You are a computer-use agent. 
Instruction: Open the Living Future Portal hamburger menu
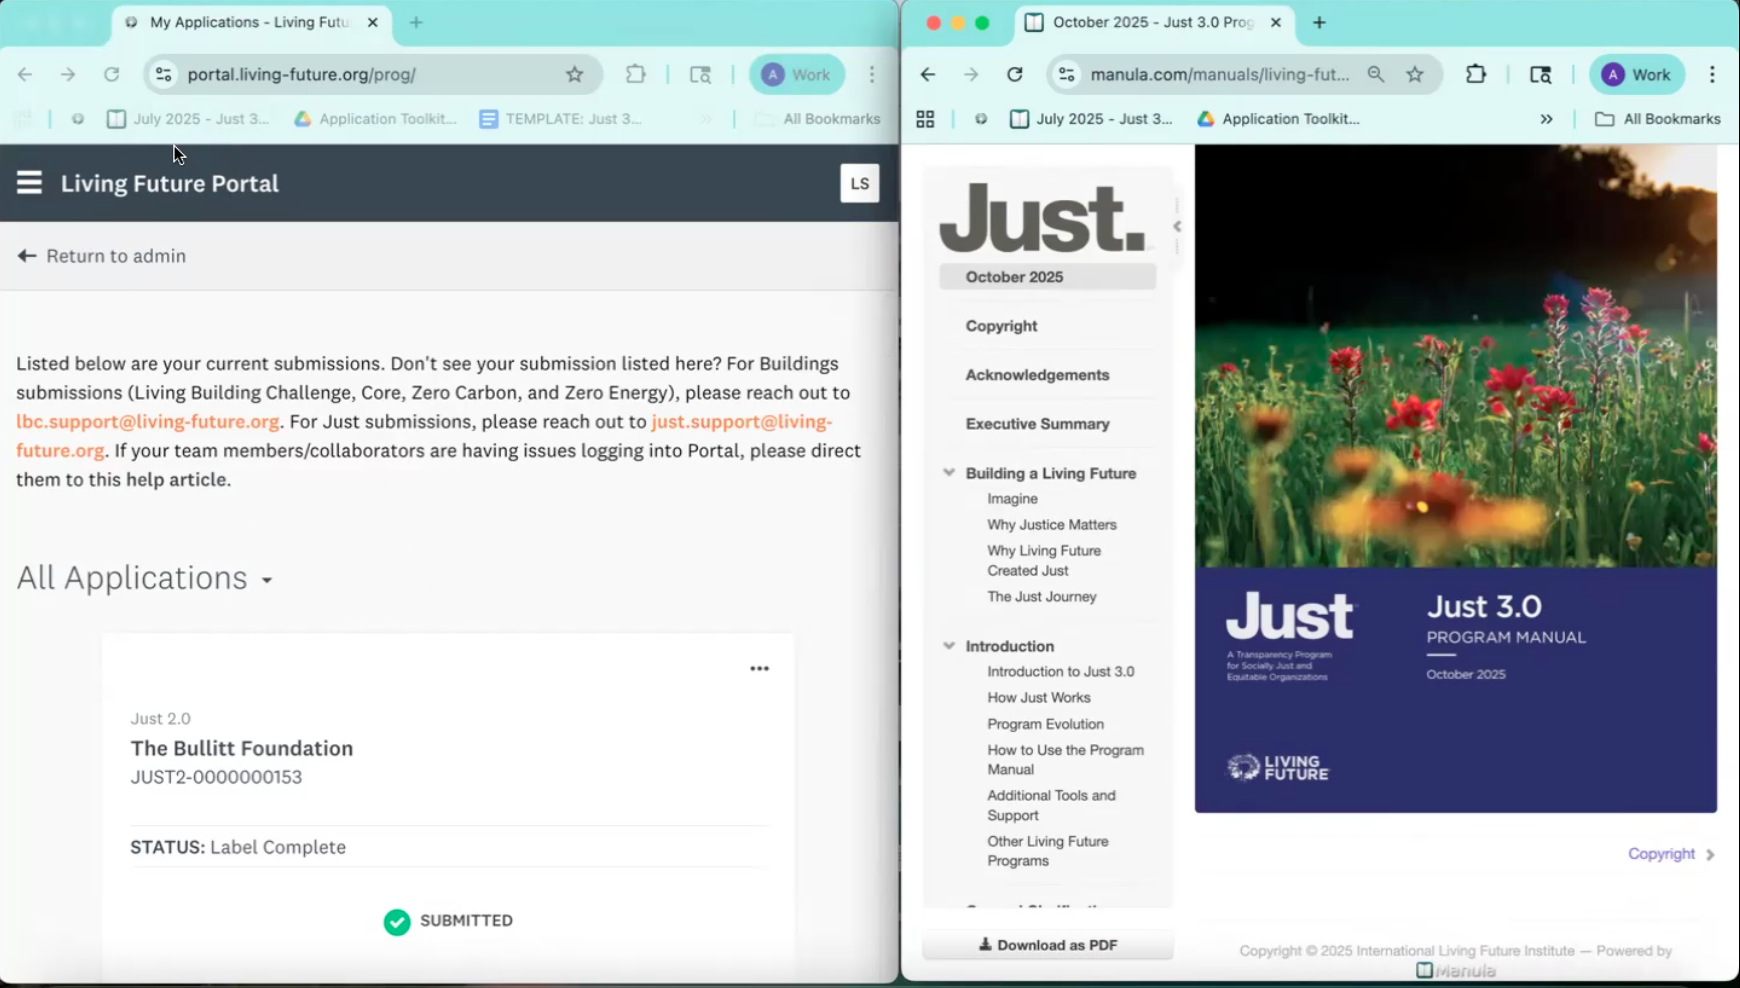tap(29, 183)
